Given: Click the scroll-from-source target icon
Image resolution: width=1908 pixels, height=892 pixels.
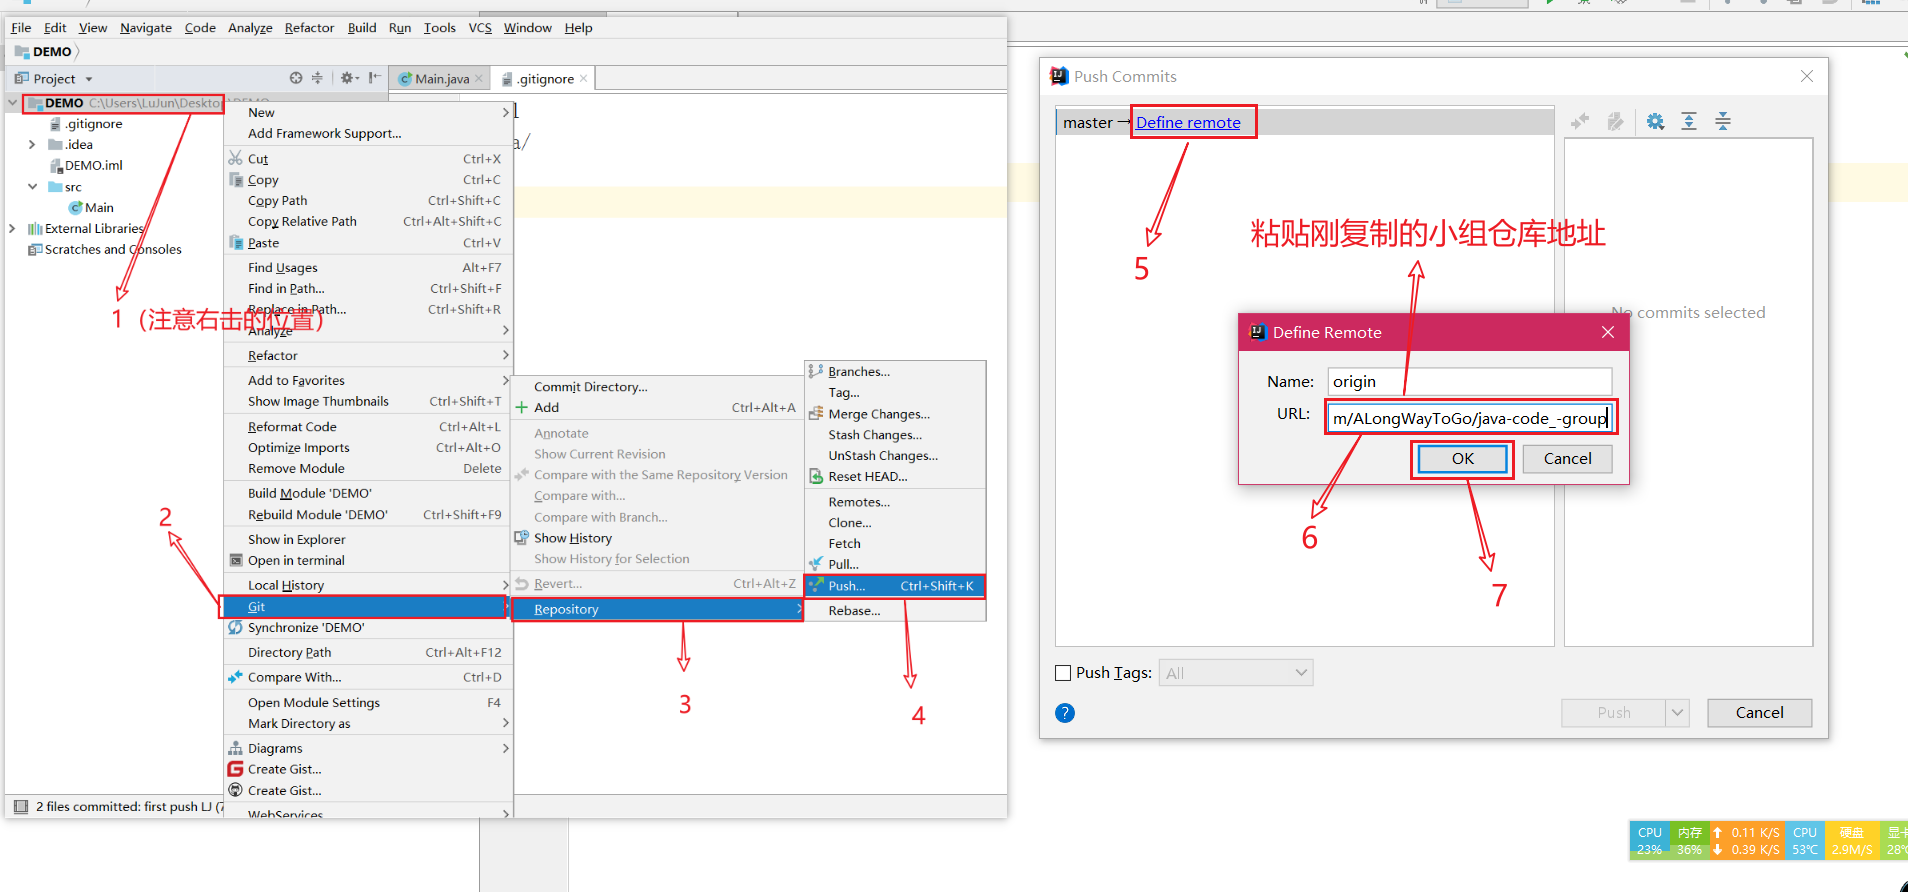Looking at the screenshot, I should pos(296,78).
